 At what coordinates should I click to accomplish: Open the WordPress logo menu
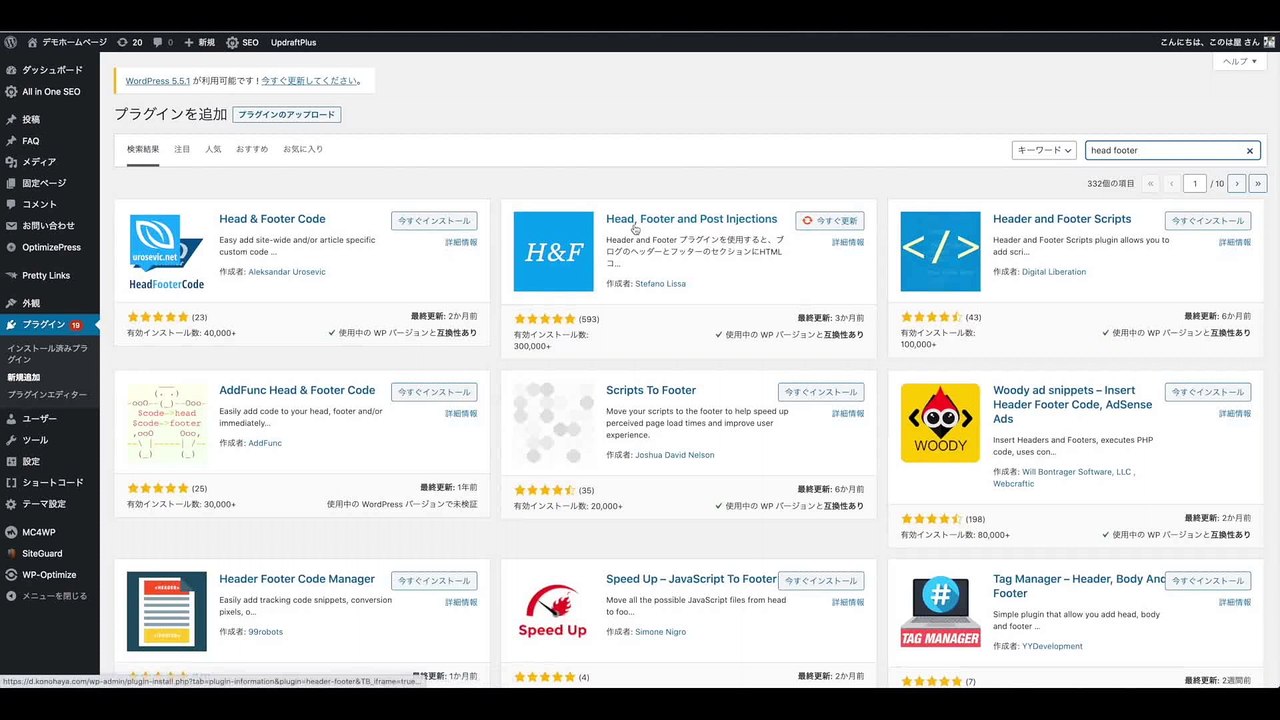pos(11,42)
